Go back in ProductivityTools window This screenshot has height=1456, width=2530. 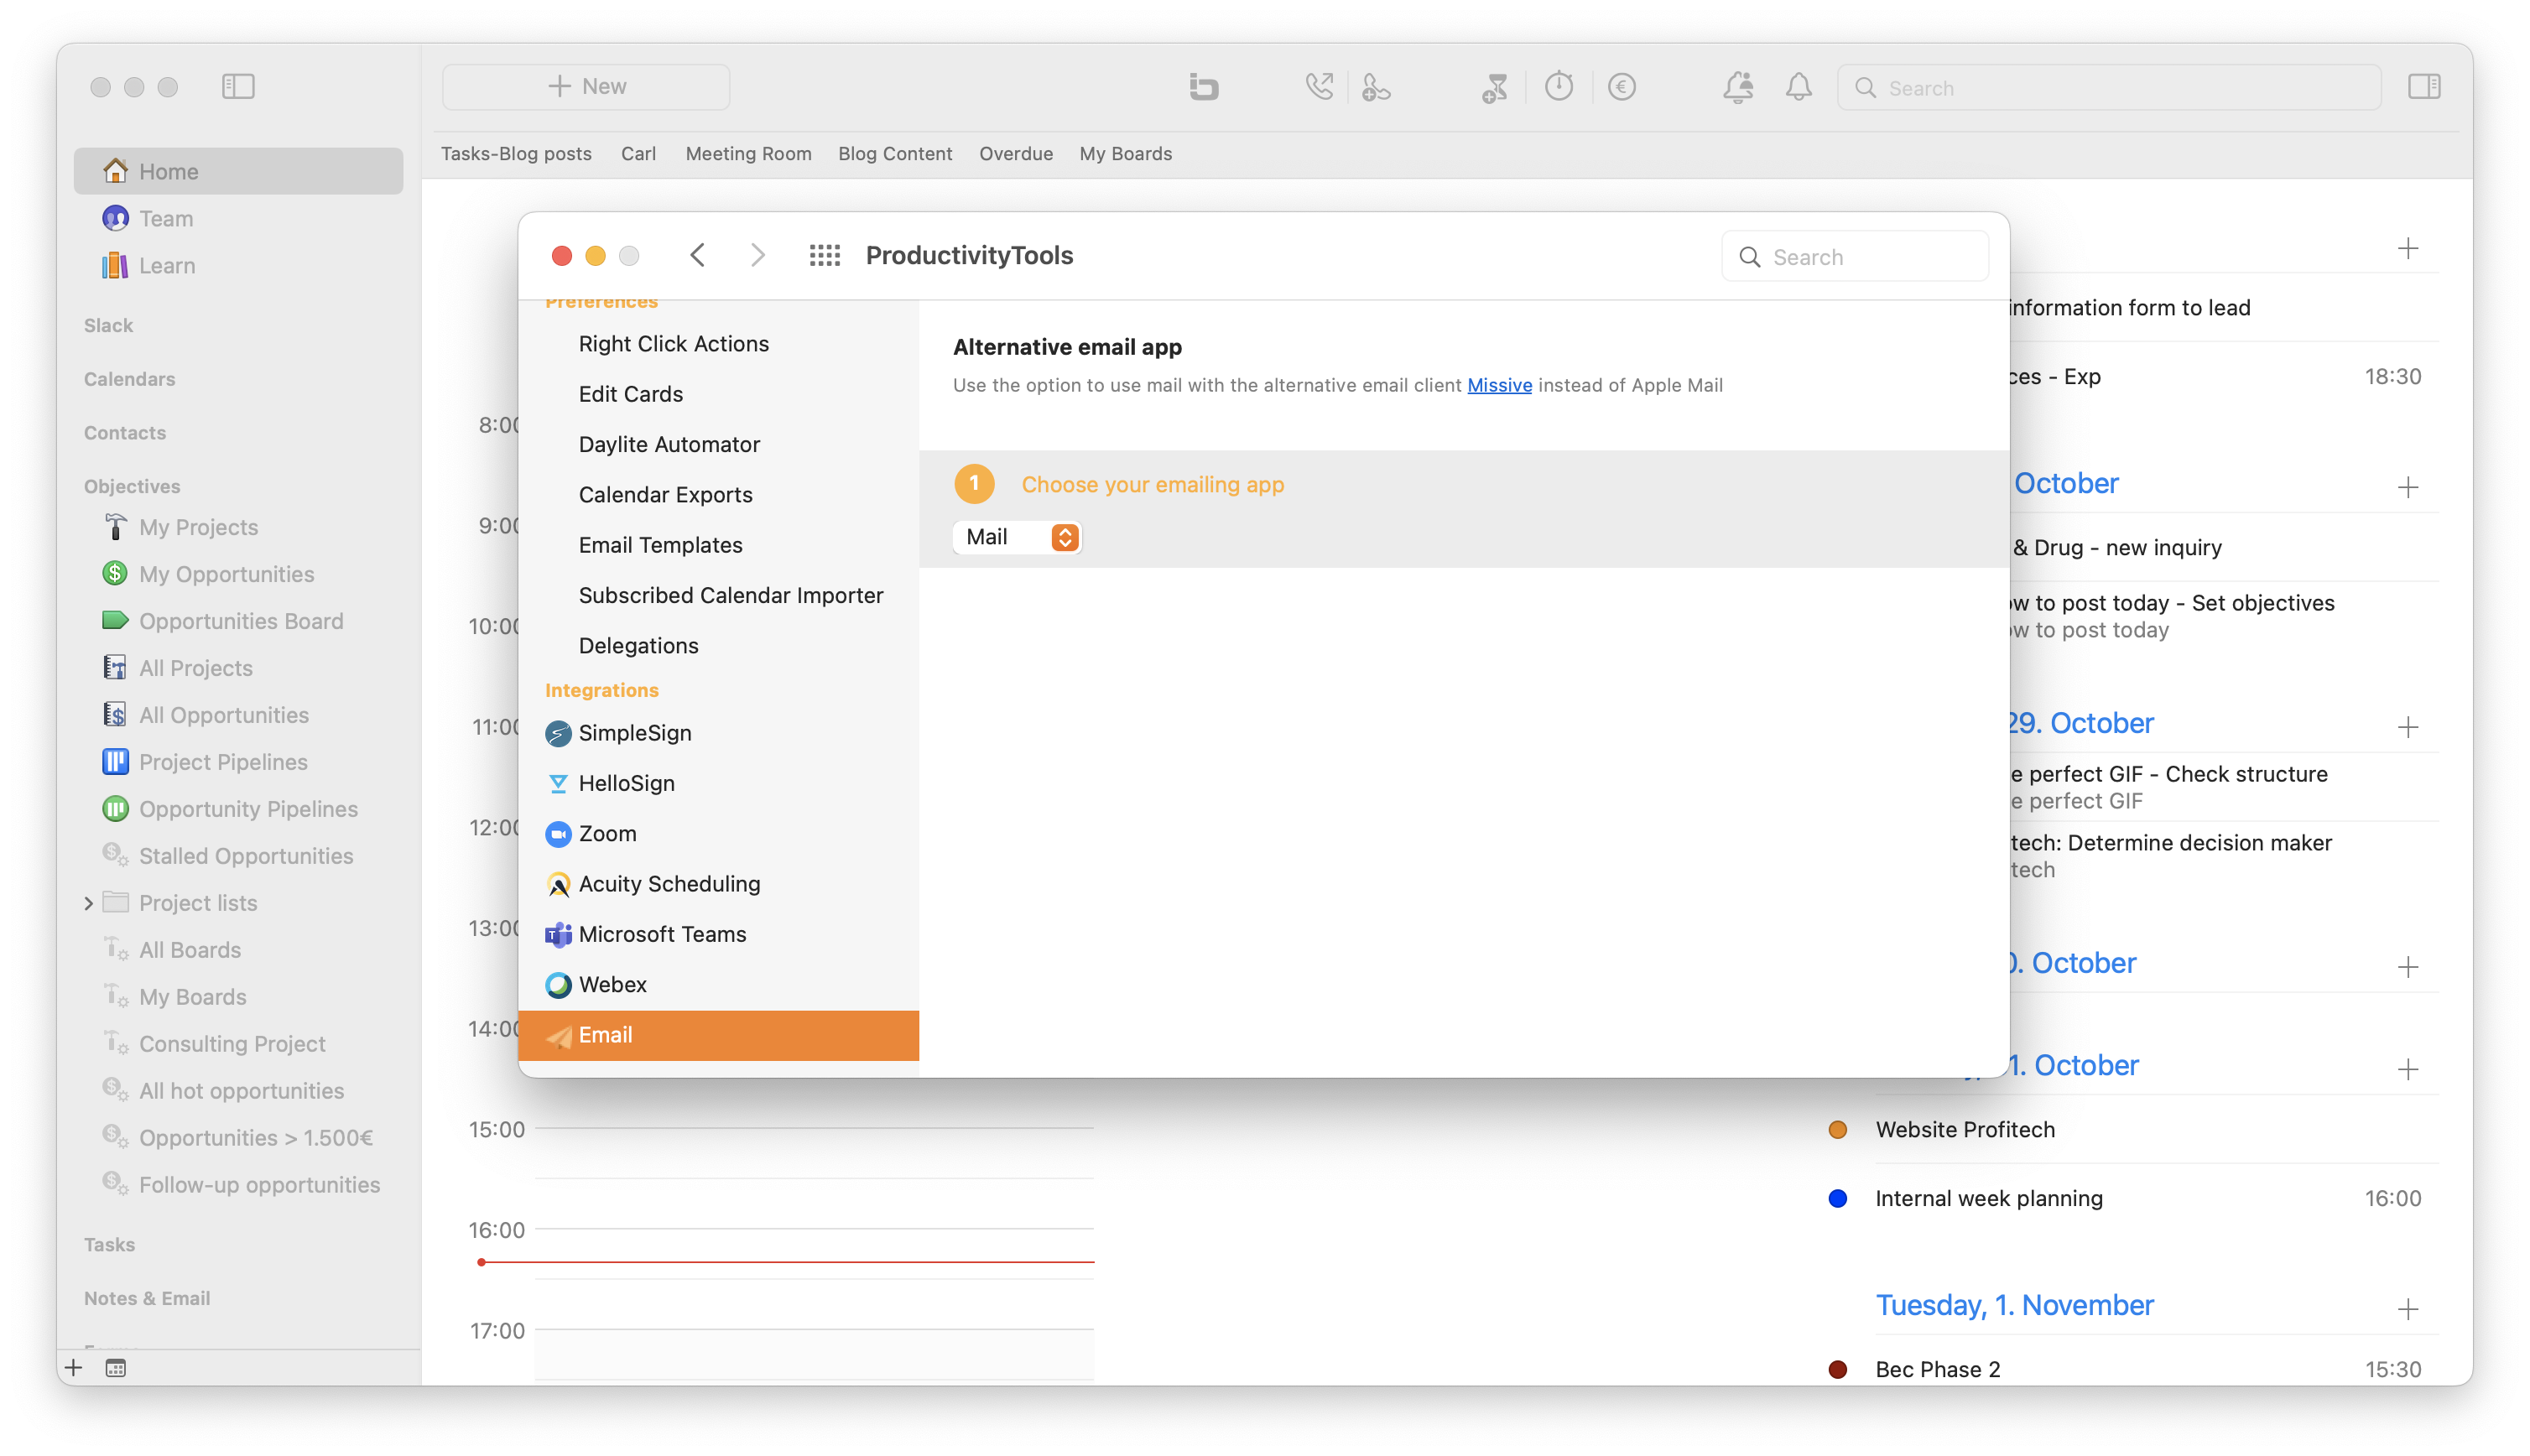coord(697,256)
